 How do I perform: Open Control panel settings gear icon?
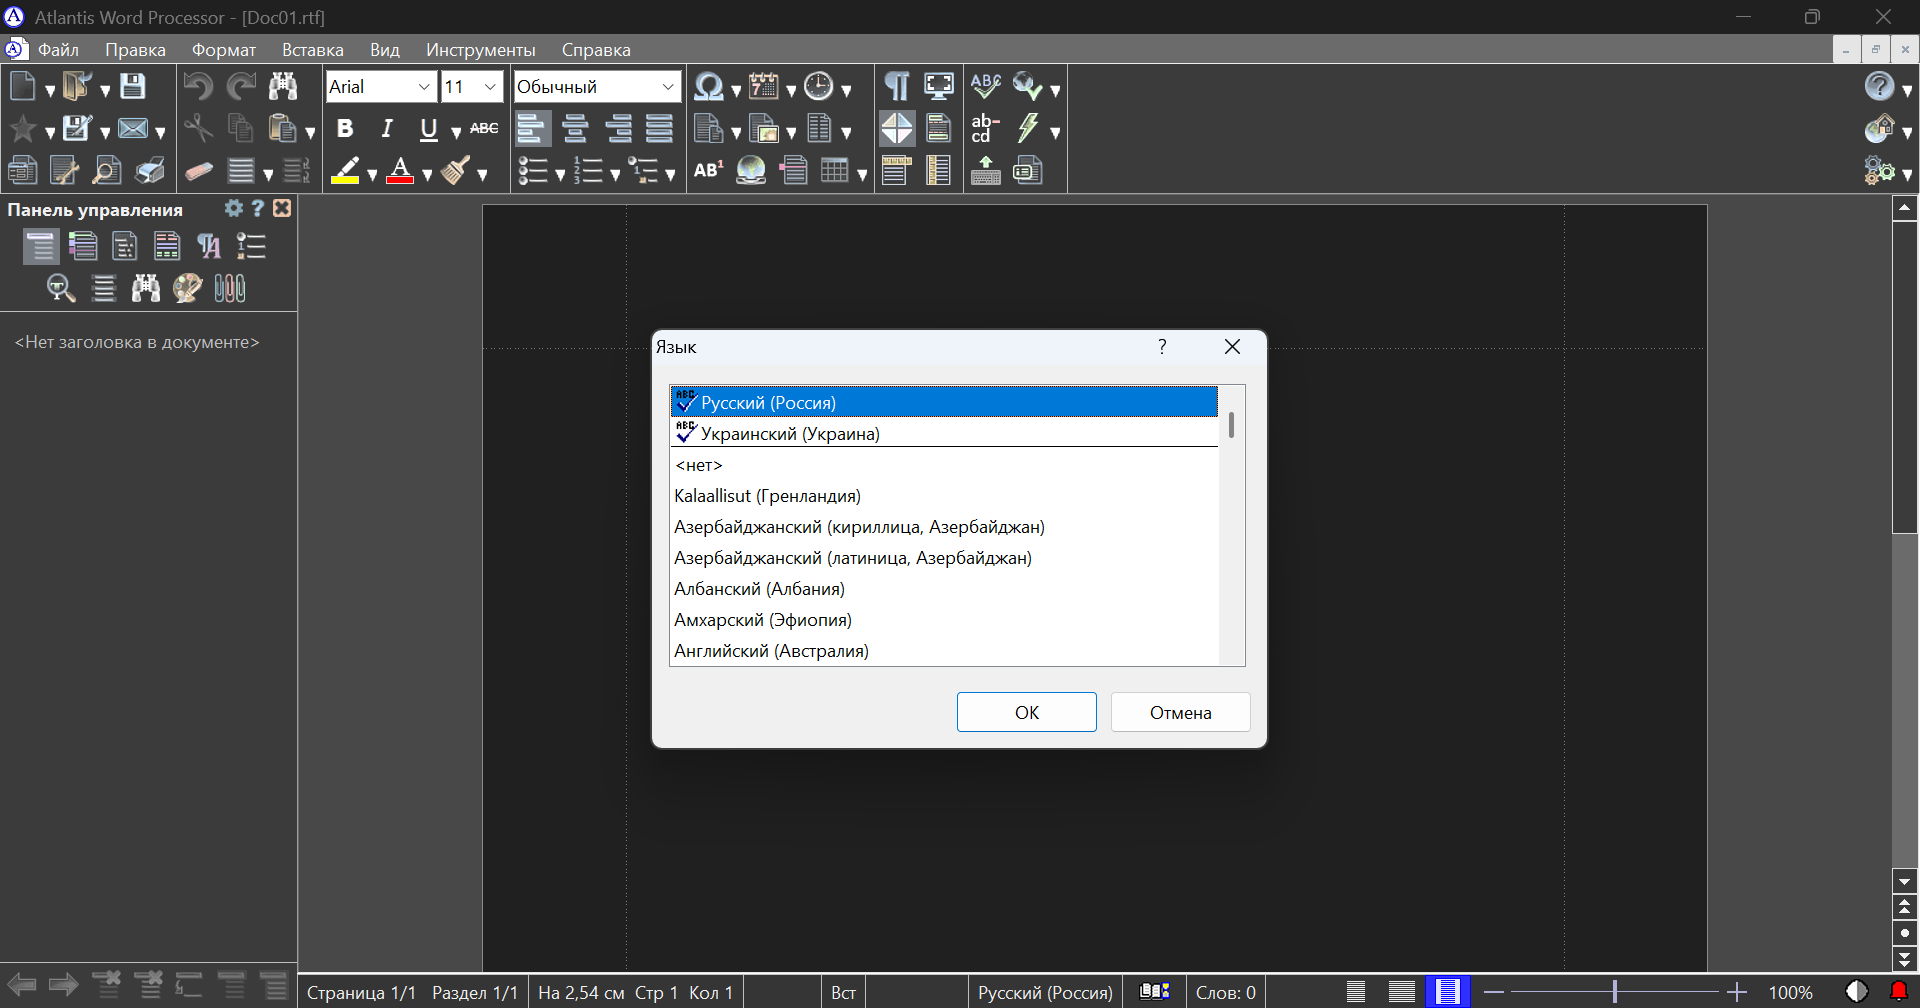234,208
